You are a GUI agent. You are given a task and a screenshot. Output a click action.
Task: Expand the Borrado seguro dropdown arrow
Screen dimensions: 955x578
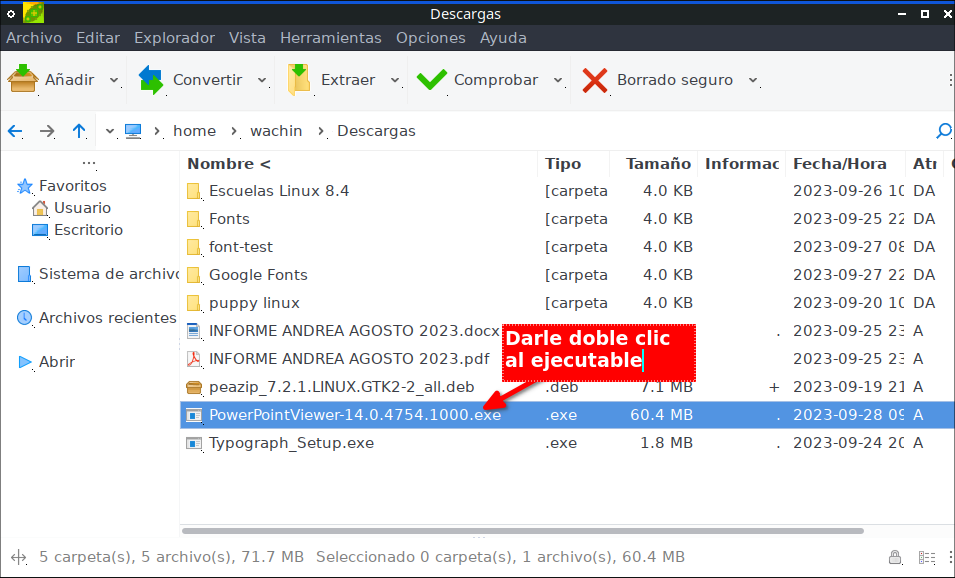[x=753, y=80]
